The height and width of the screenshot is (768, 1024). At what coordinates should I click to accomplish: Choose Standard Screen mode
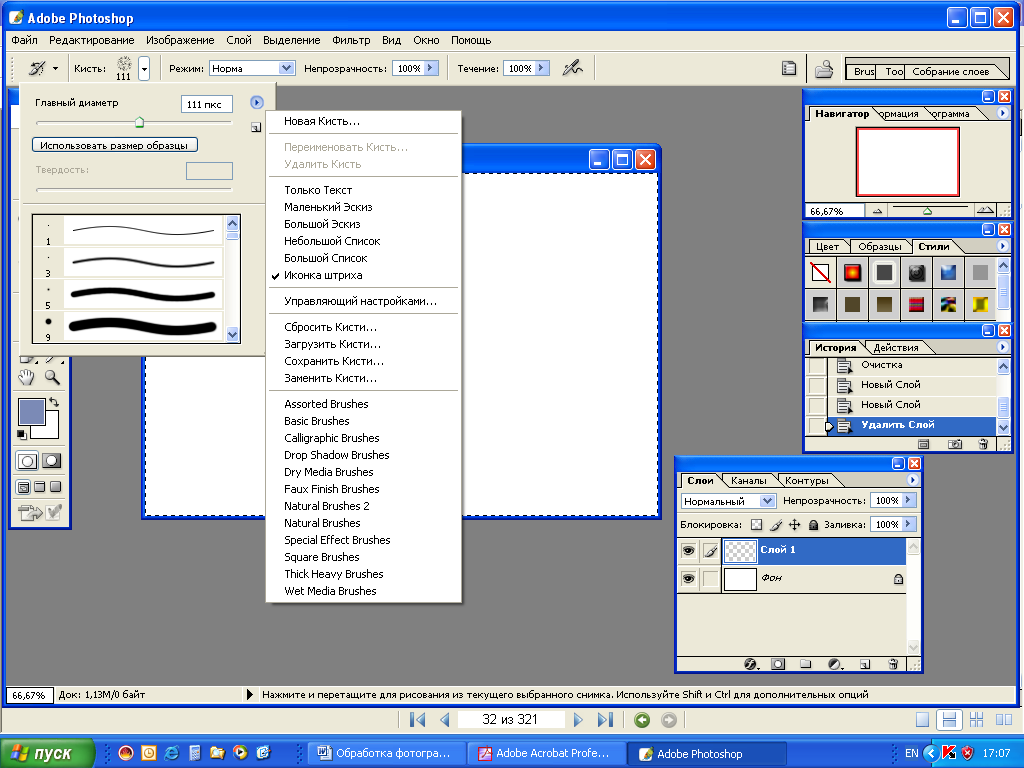(23, 487)
